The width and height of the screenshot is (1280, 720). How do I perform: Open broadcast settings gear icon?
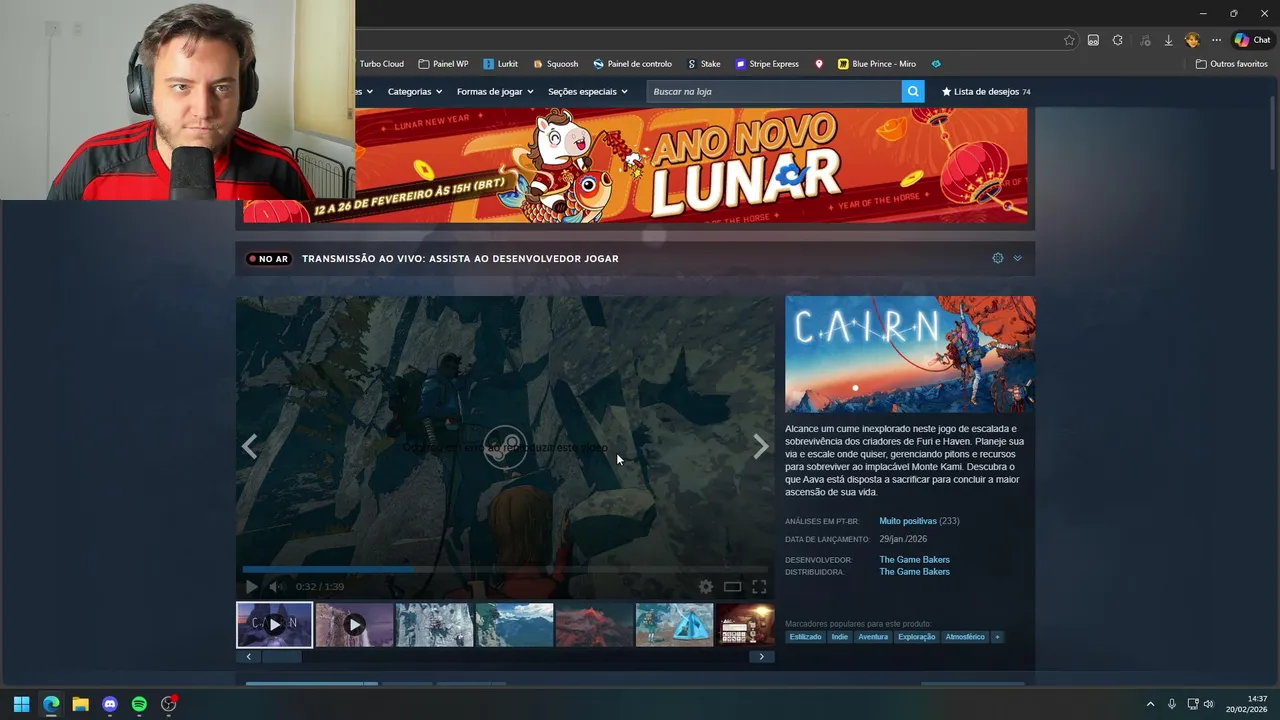tap(998, 258)
